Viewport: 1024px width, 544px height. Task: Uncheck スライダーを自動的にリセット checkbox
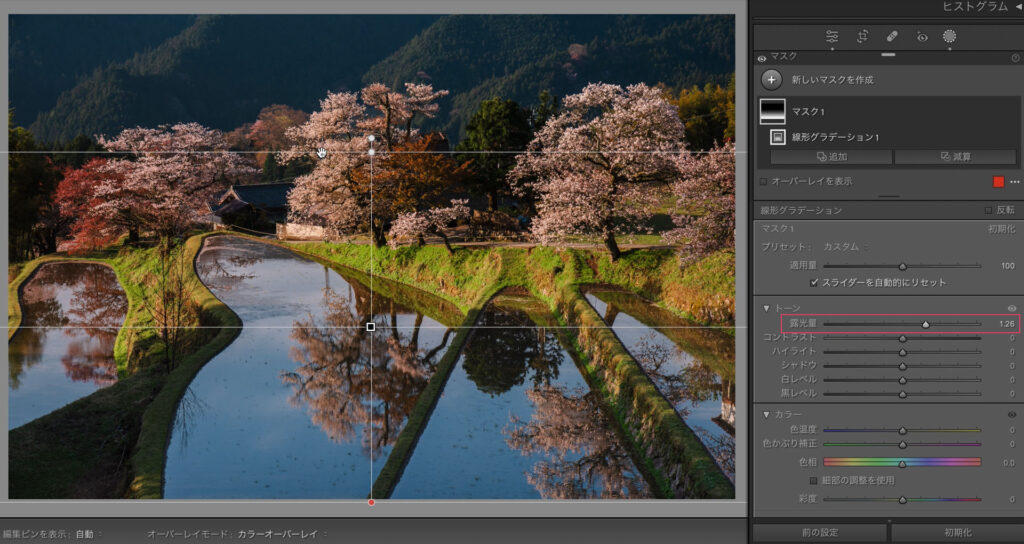click(x=814, y=283)
